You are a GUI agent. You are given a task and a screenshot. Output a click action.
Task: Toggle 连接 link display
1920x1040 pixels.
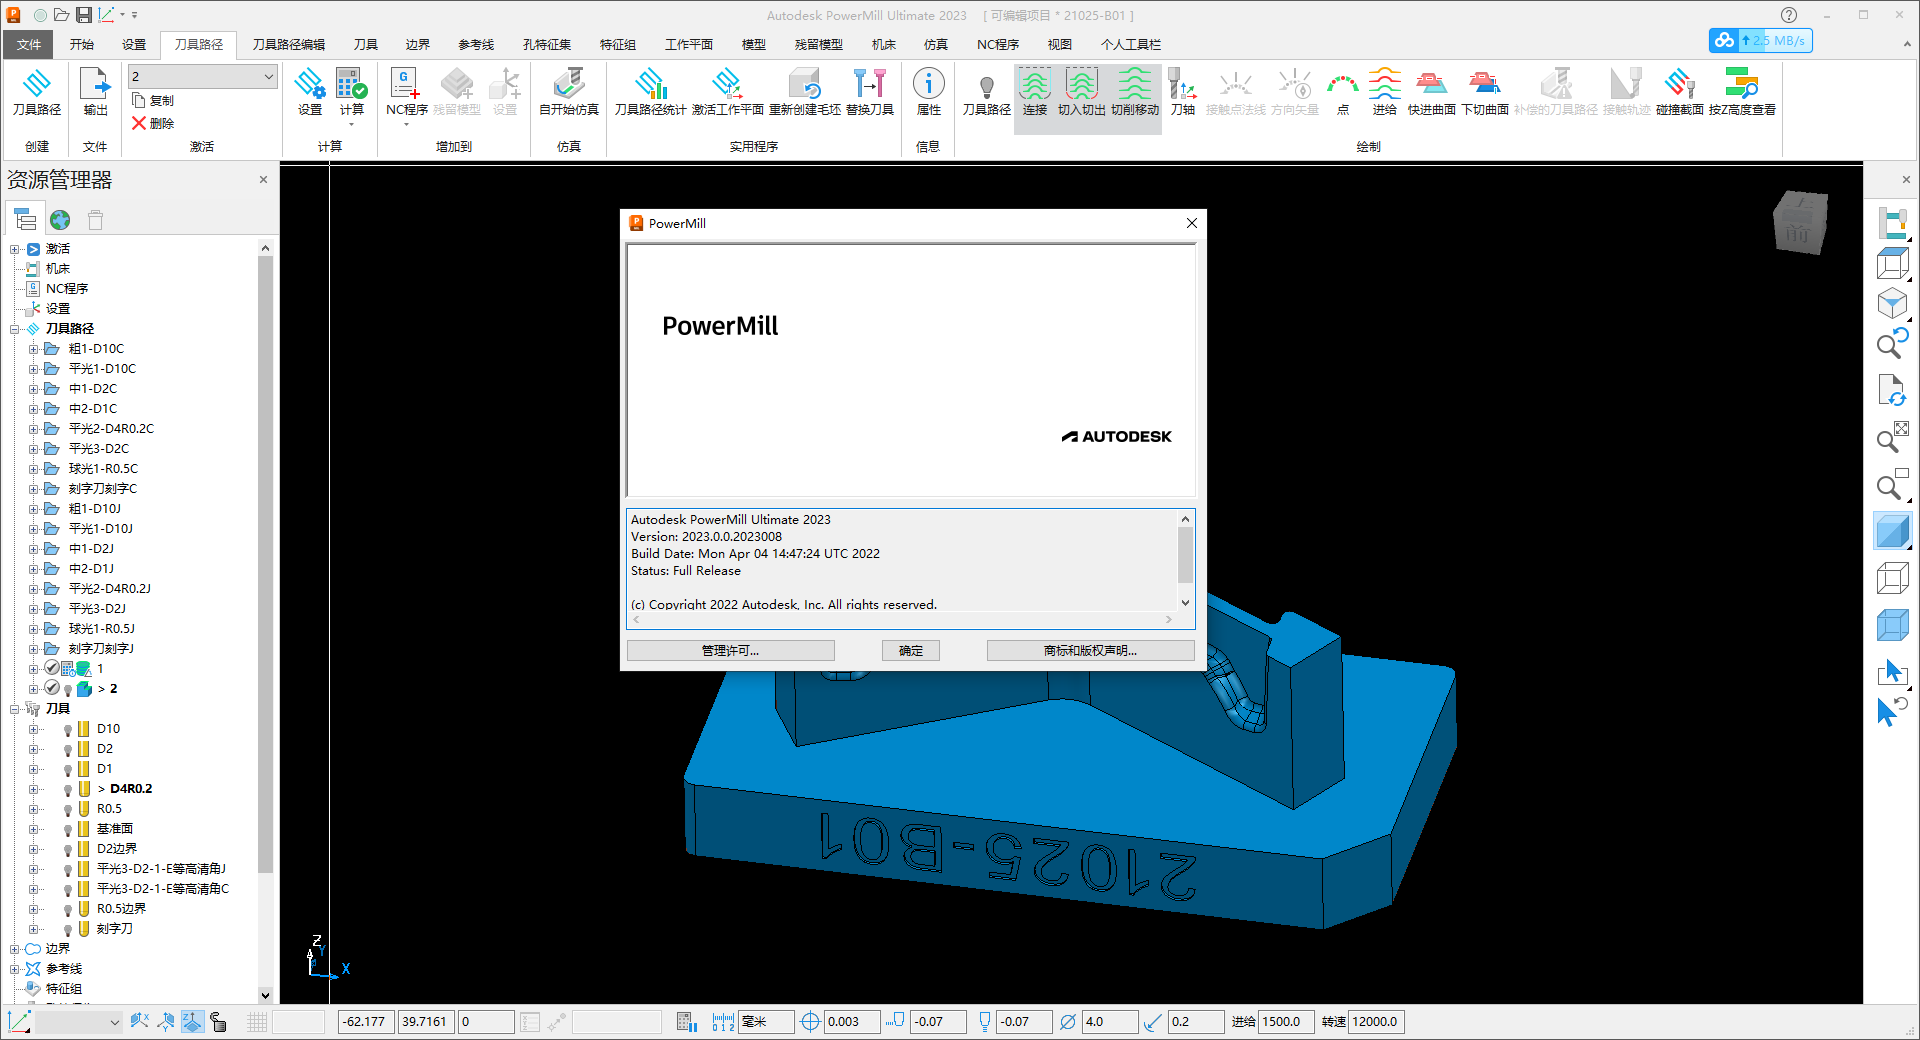1034,92
